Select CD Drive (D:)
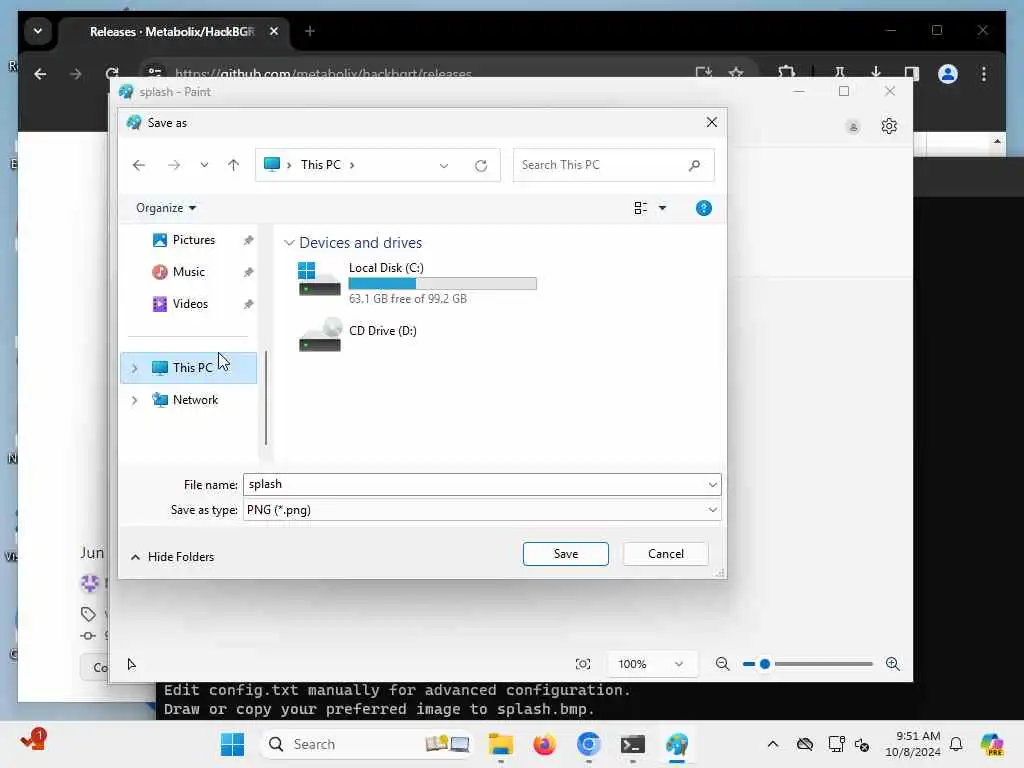This screenshot has width=1024, height=768. point(357,334)
